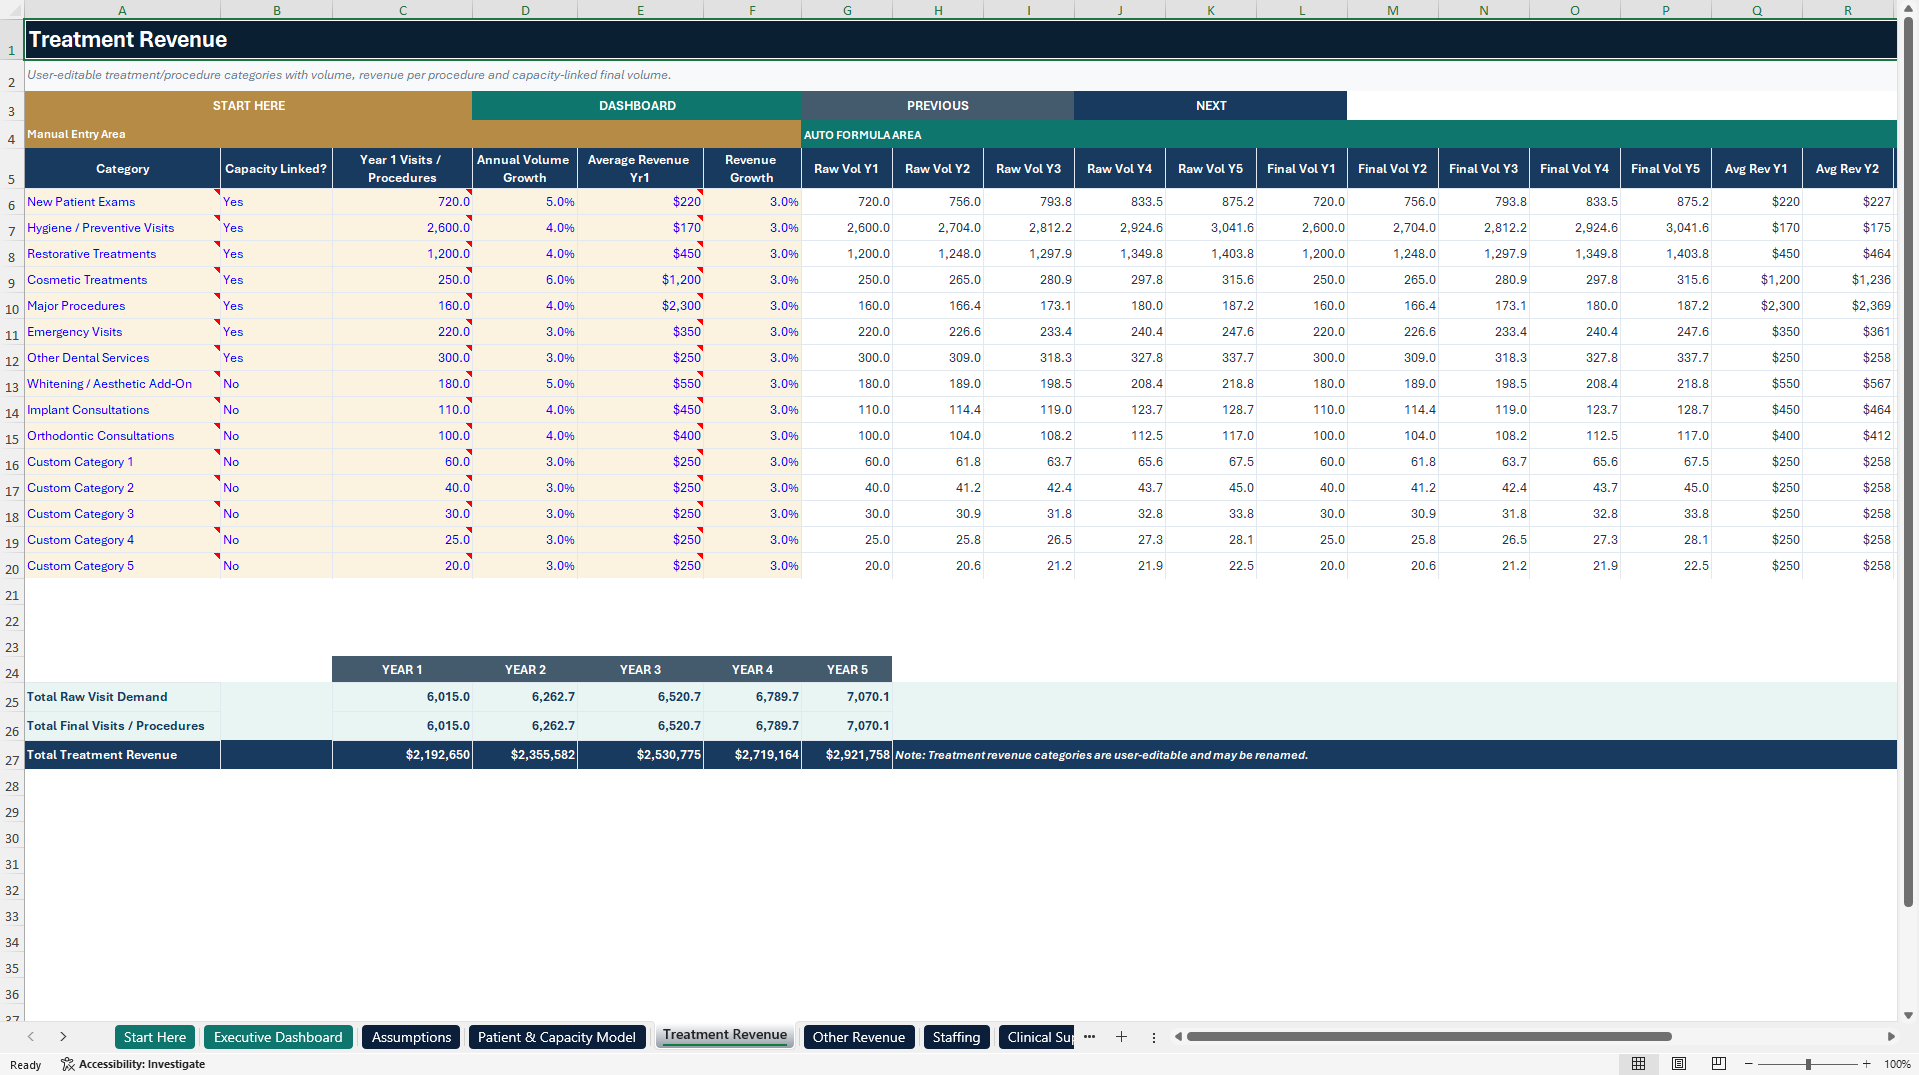Click the vertical scrollbar up arrow
The image size is (1919, 1075).
point(1908,8)
